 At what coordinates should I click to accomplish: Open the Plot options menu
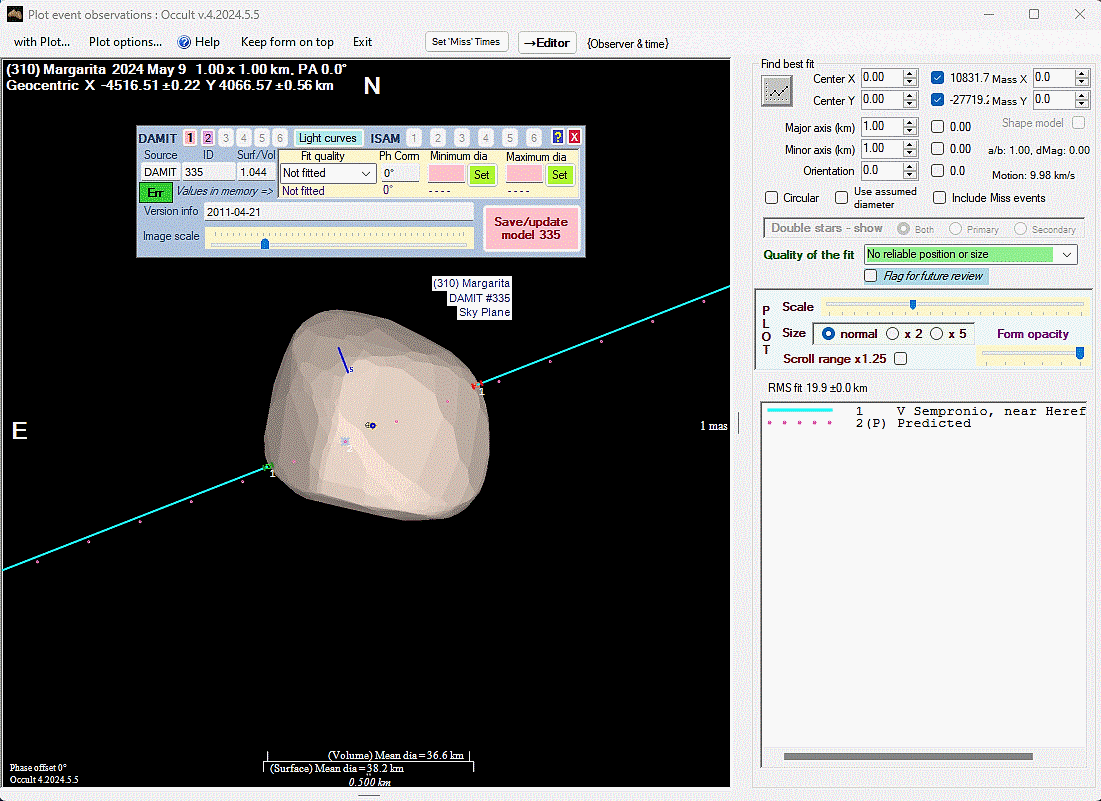[125, 42]
